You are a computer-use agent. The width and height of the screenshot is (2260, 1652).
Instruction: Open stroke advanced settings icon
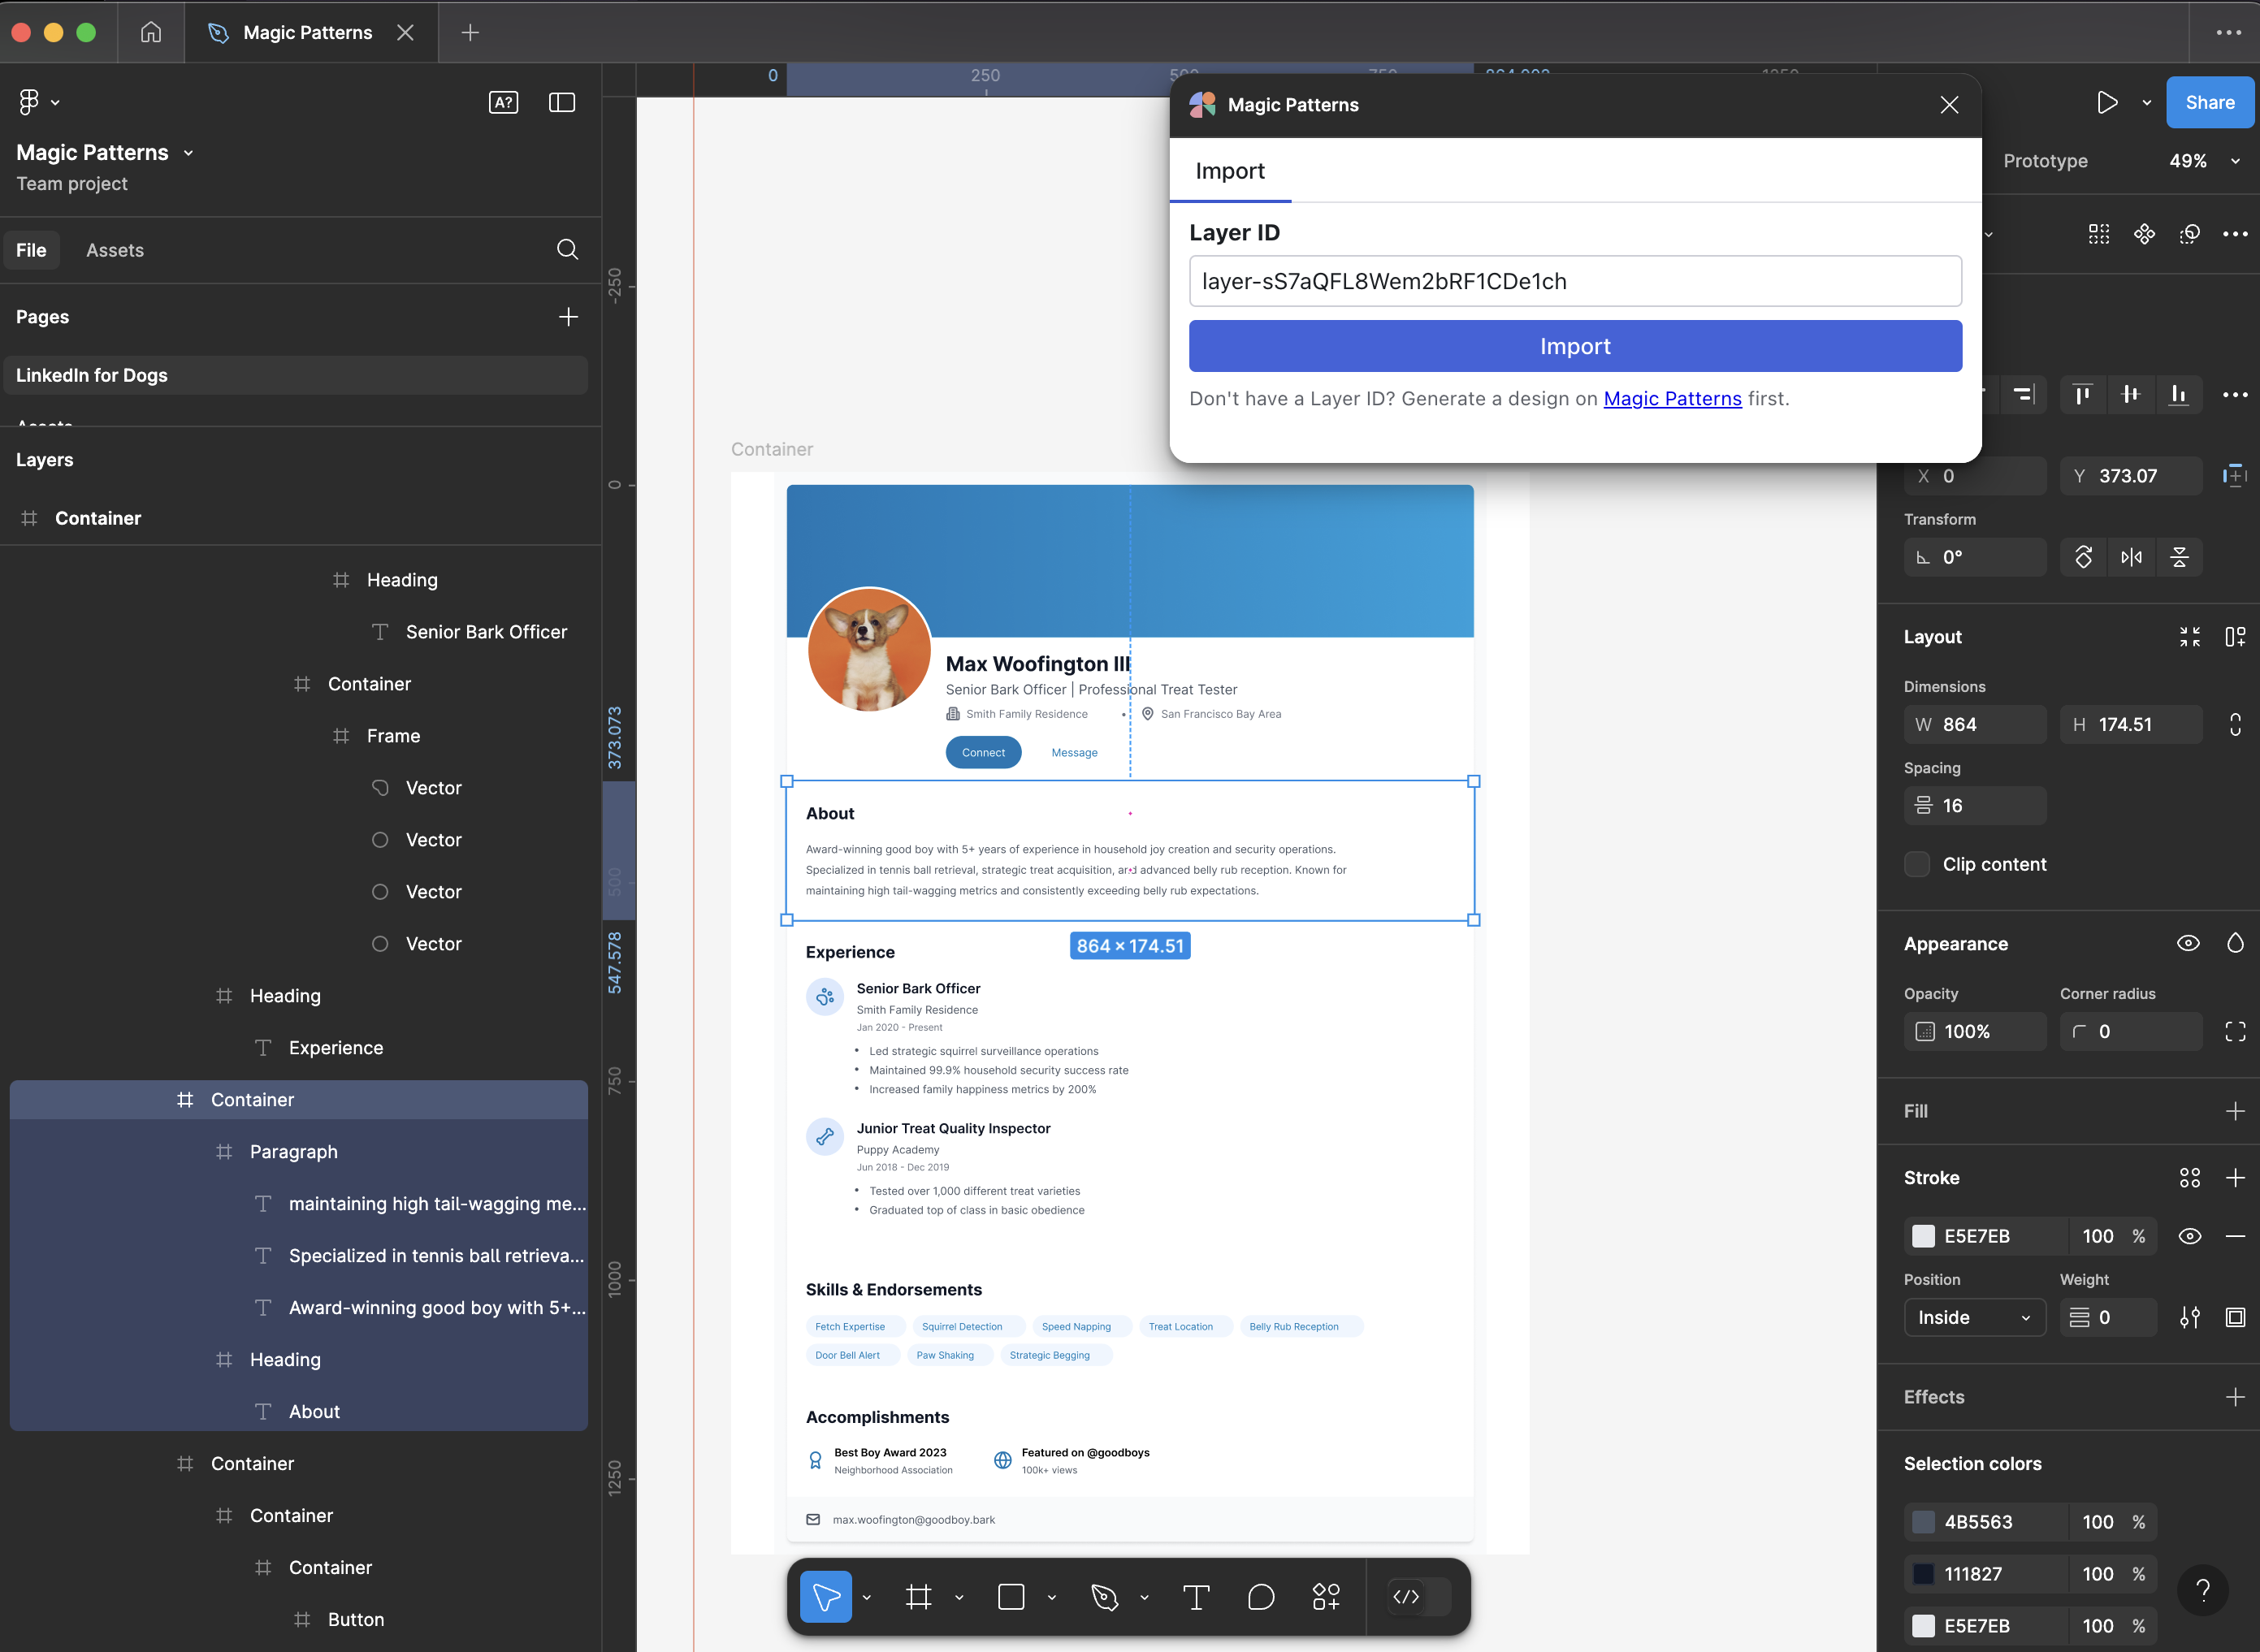point(2189,1318)
